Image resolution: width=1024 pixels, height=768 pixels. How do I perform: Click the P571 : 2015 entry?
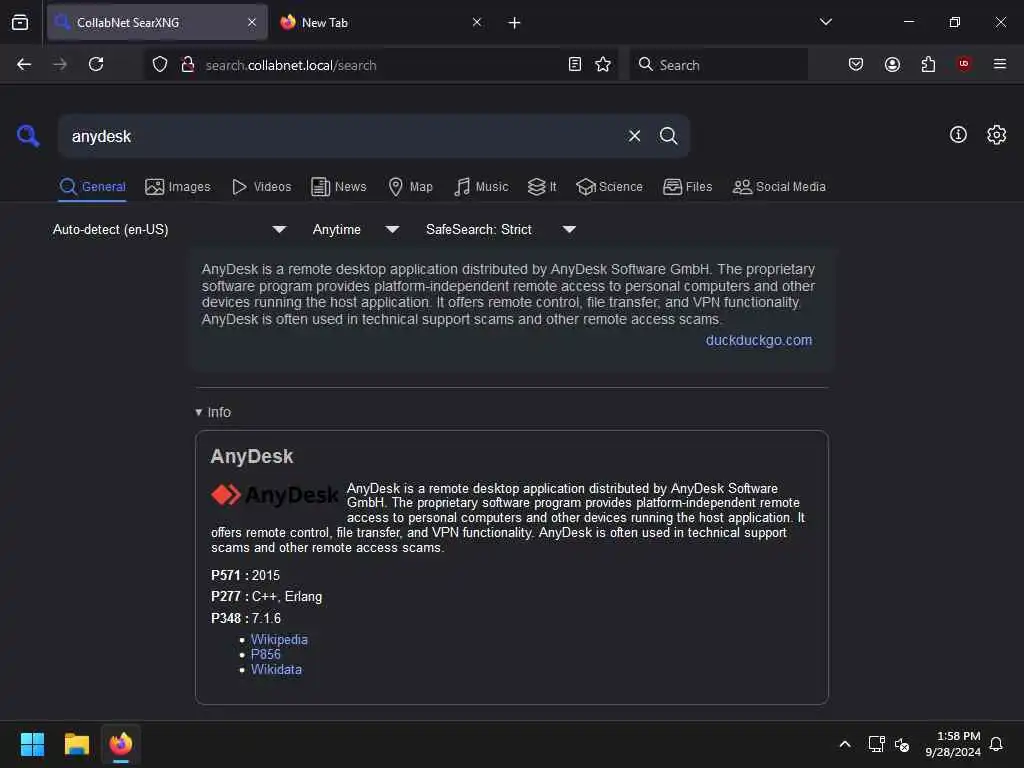coord(246,575)
